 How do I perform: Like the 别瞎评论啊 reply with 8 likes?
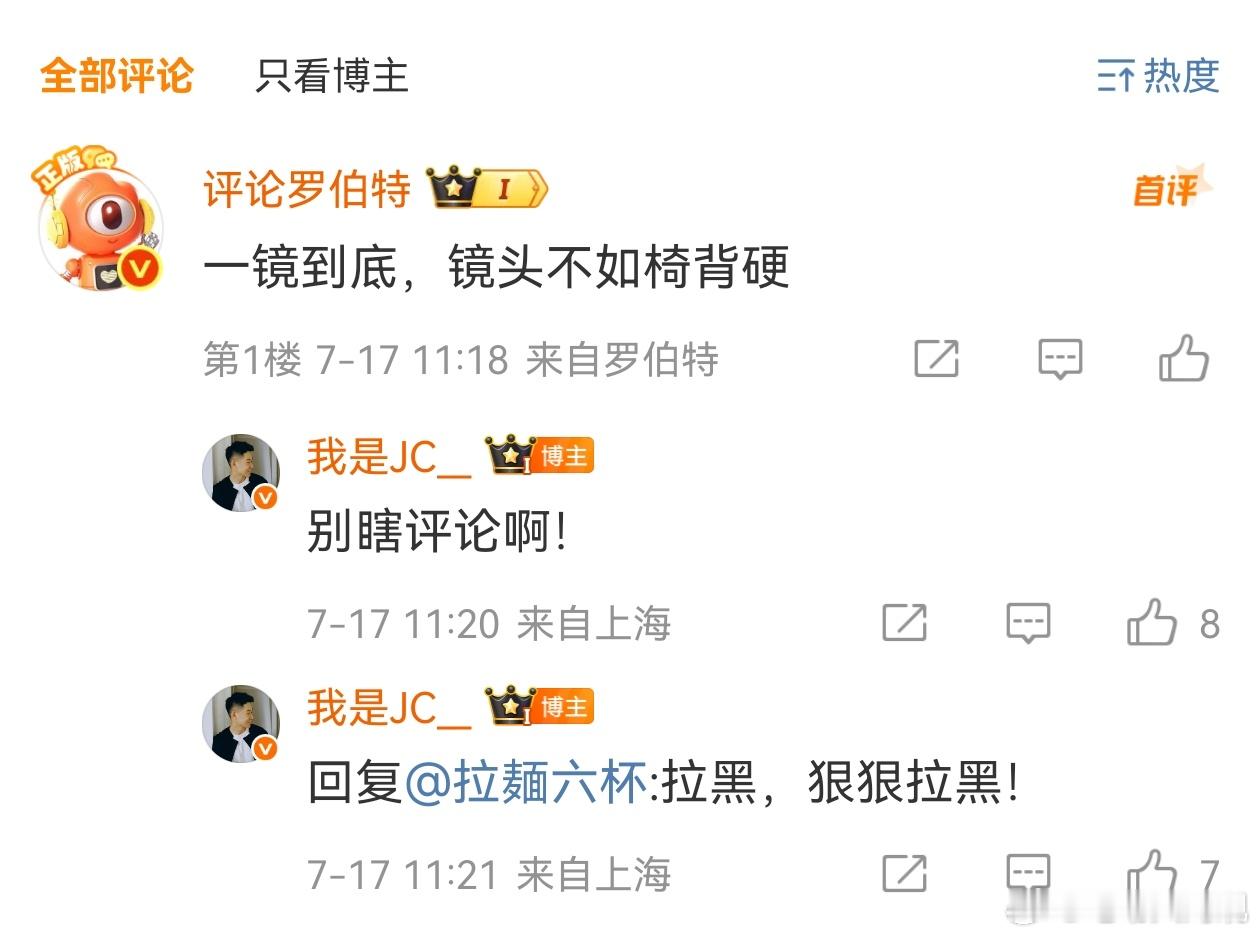1151,622
